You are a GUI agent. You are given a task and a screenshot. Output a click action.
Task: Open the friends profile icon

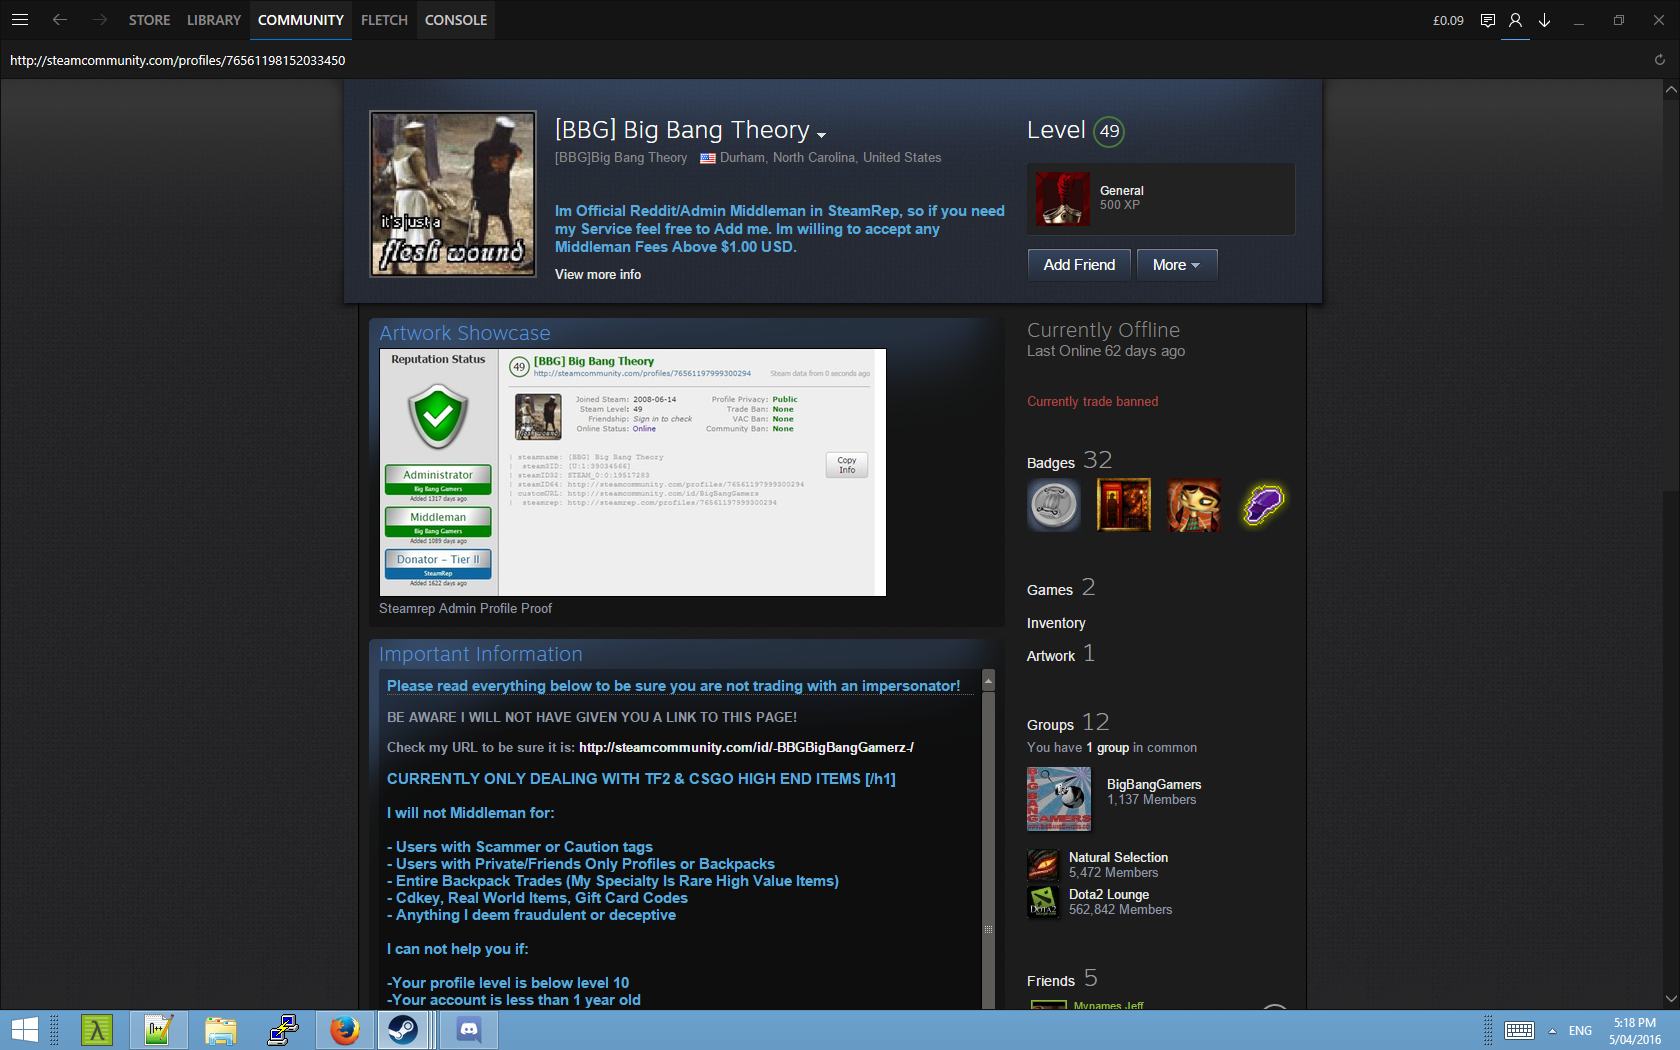1516,21
